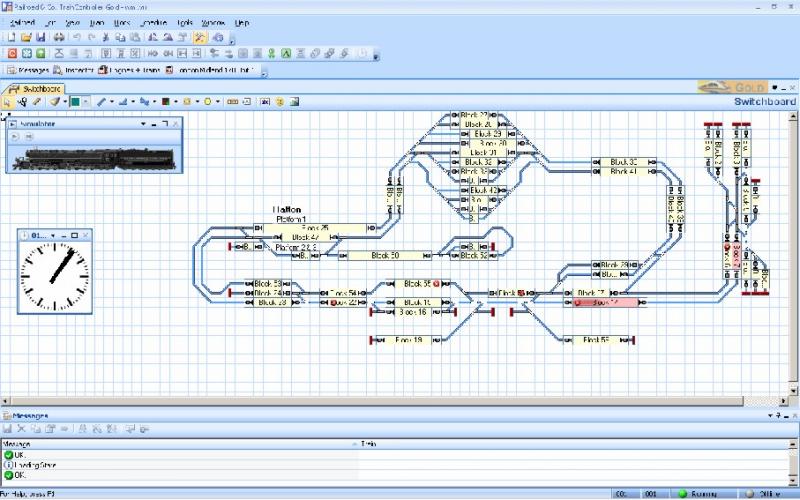Toggle the red signal on Block 35
800x500 pixels.
click(437, 284)
